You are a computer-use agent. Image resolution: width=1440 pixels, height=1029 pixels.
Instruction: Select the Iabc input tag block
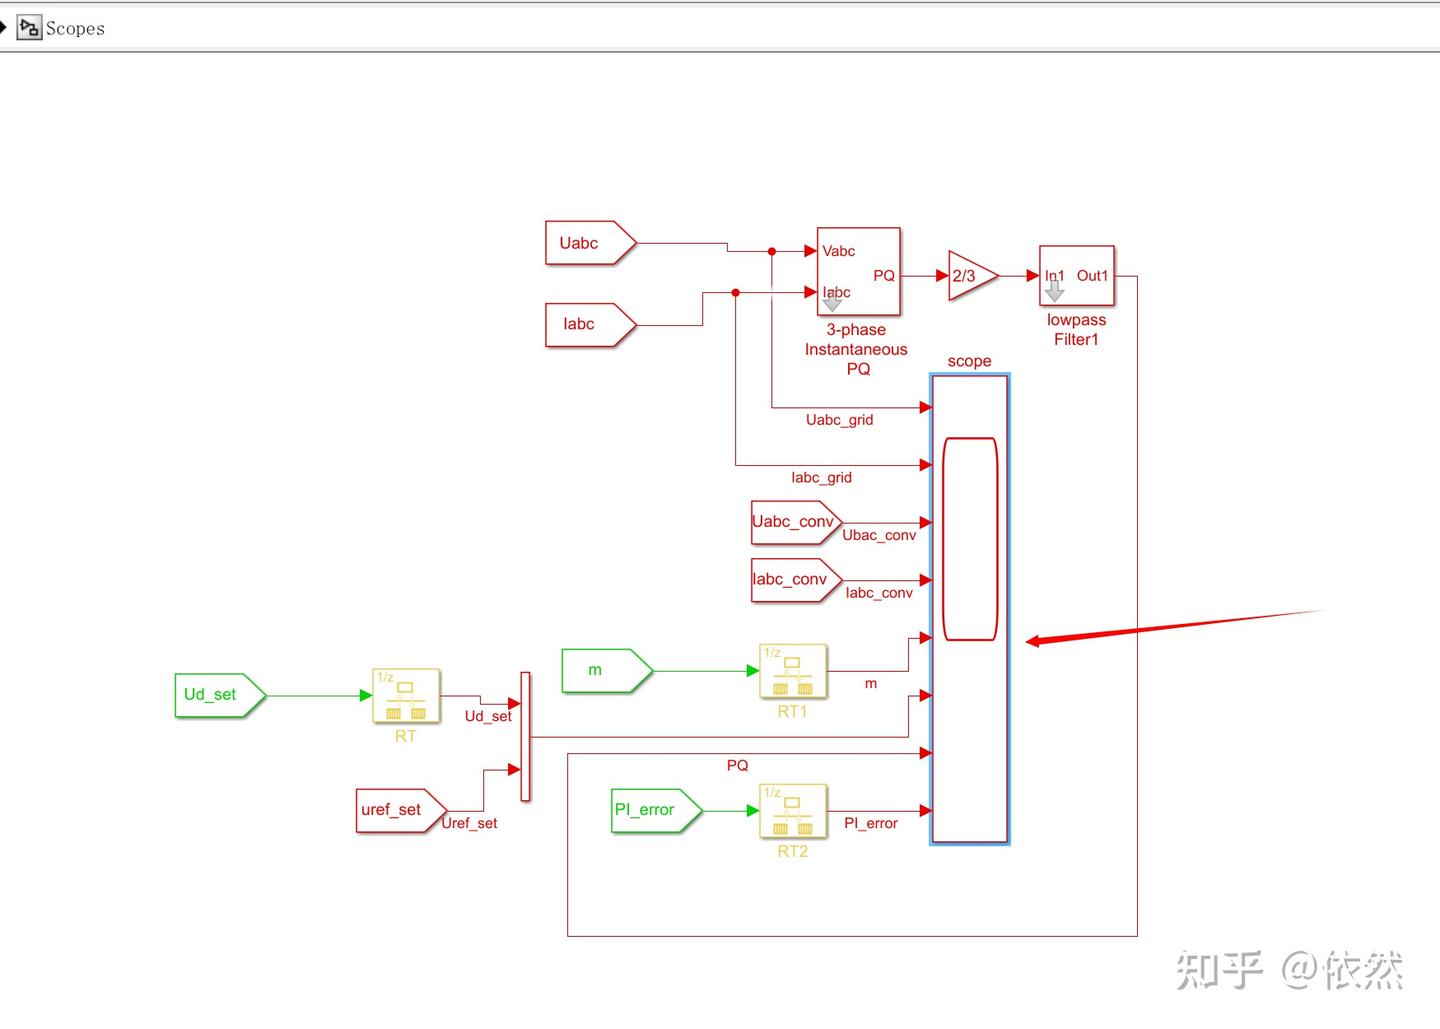[x=590, y=325]
